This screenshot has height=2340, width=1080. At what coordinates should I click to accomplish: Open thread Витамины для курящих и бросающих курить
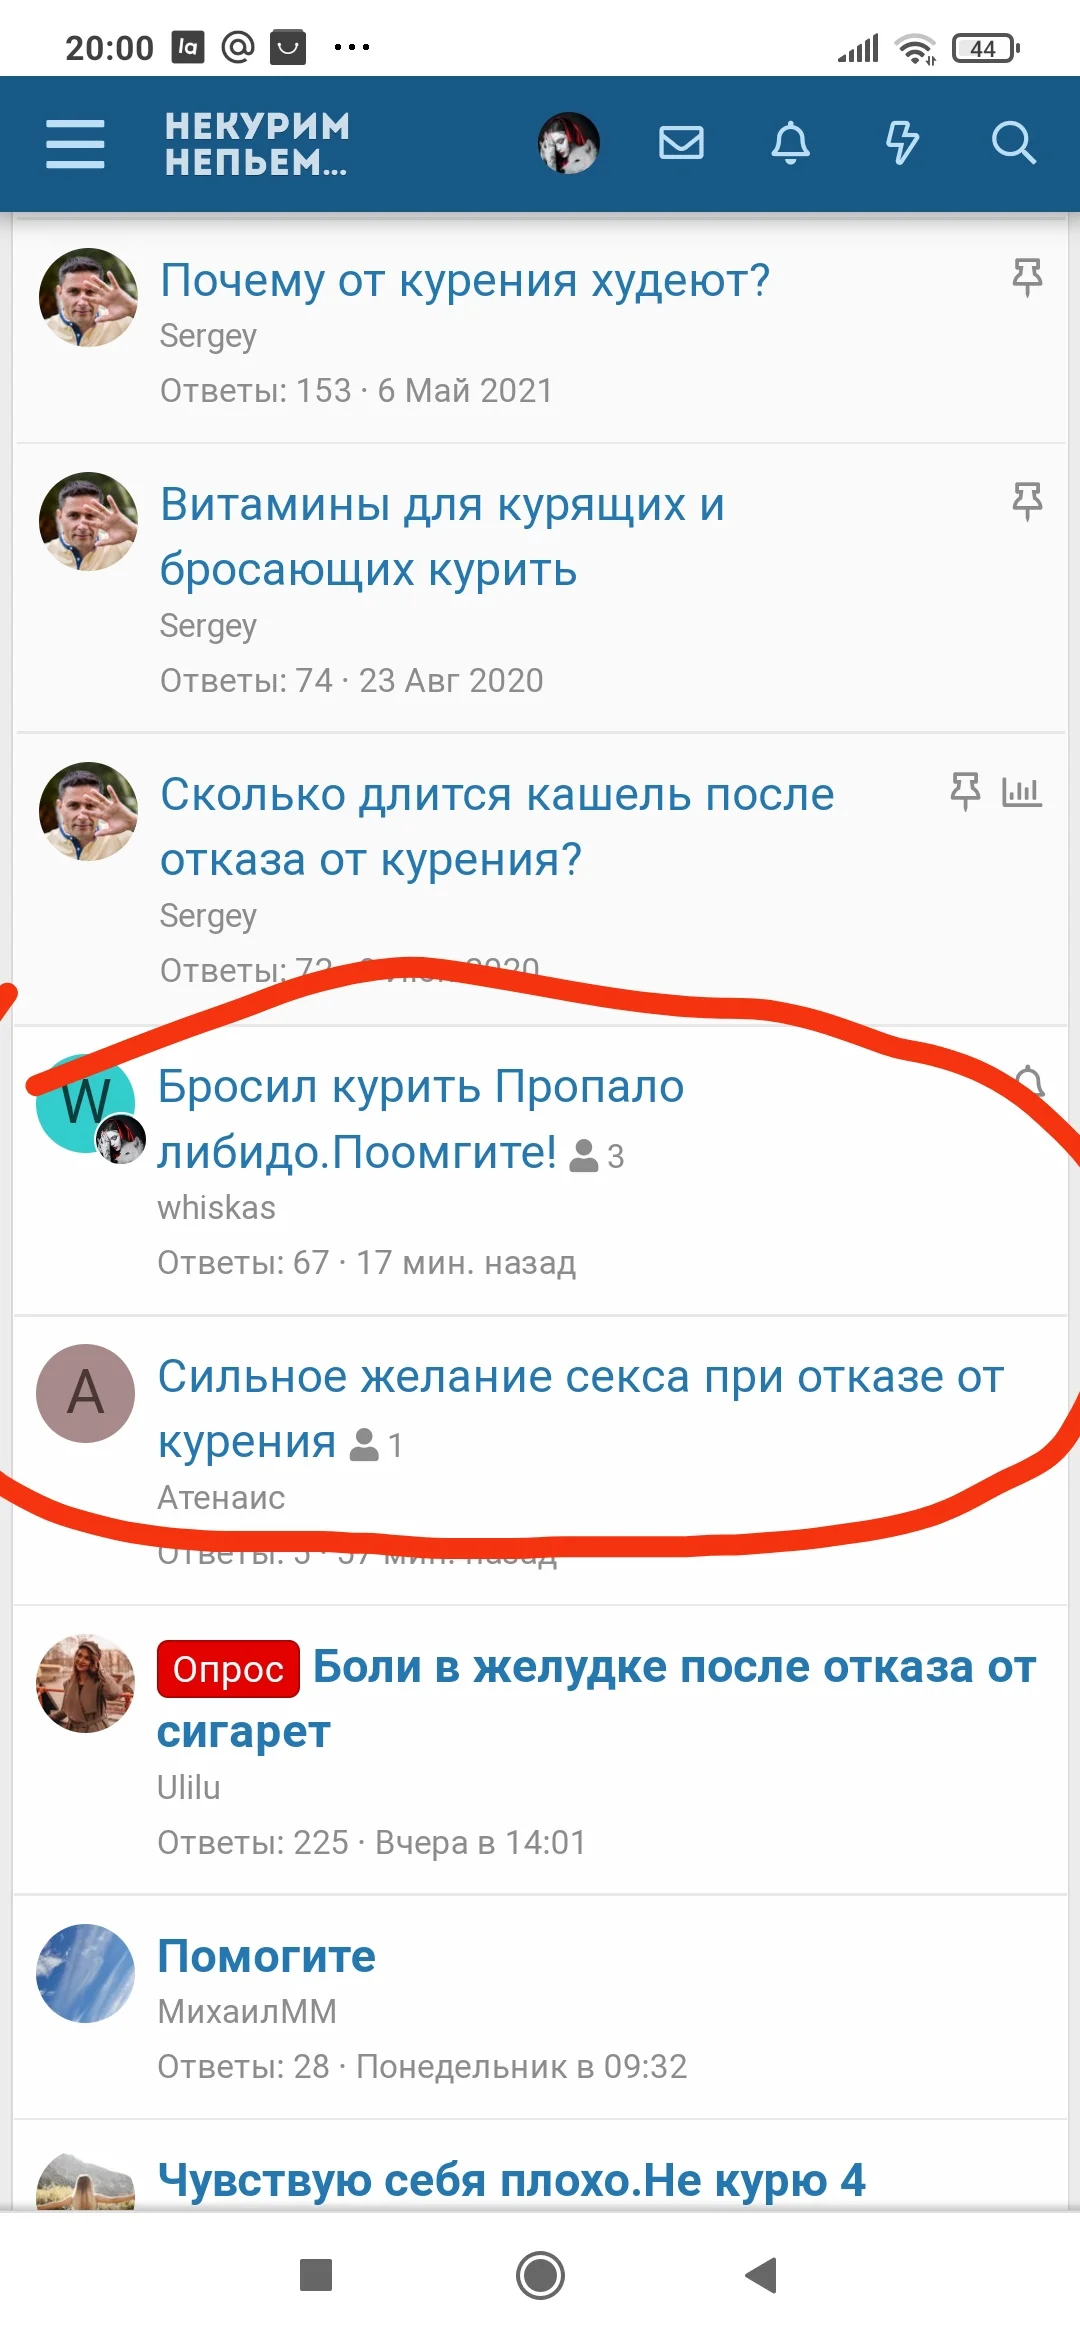(x=442, y=537)
